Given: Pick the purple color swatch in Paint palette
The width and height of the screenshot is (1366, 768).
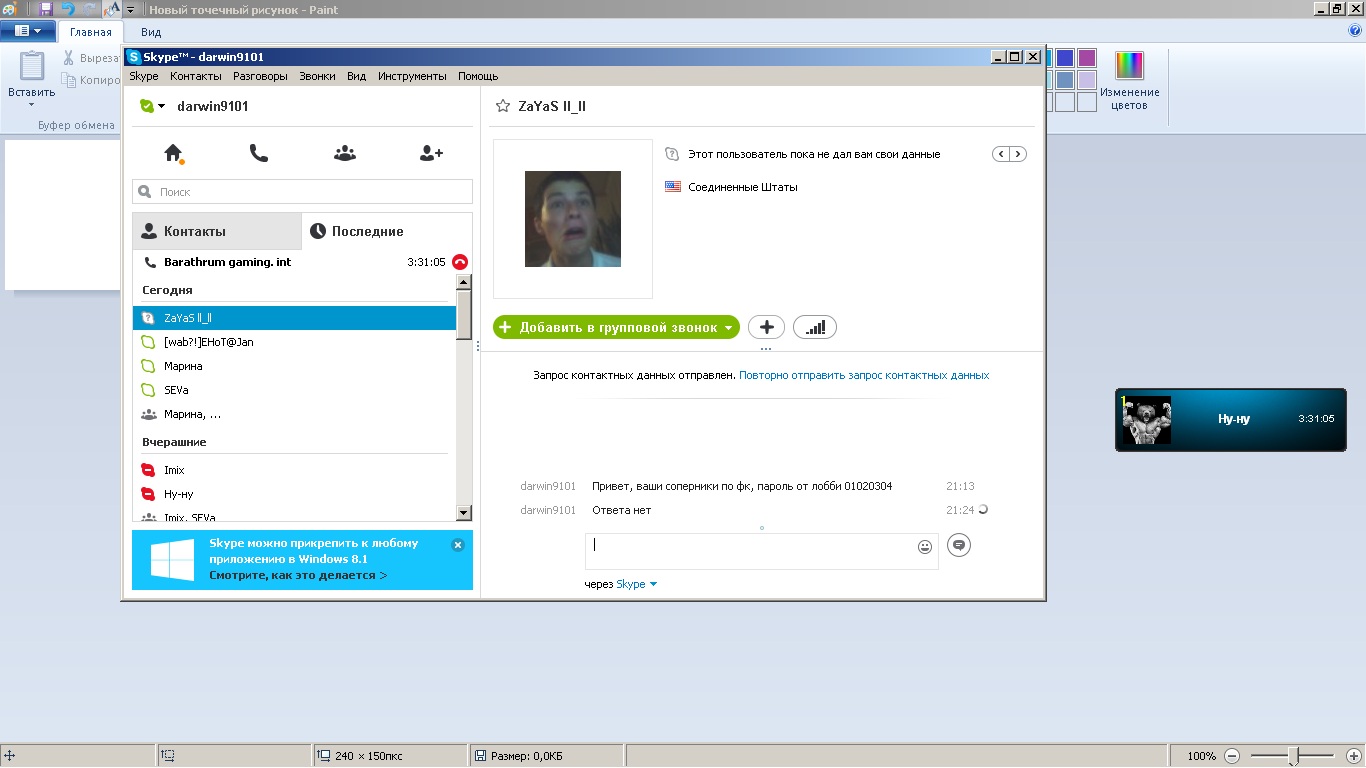Looking at the screenshot, I should pos(1087,58).
